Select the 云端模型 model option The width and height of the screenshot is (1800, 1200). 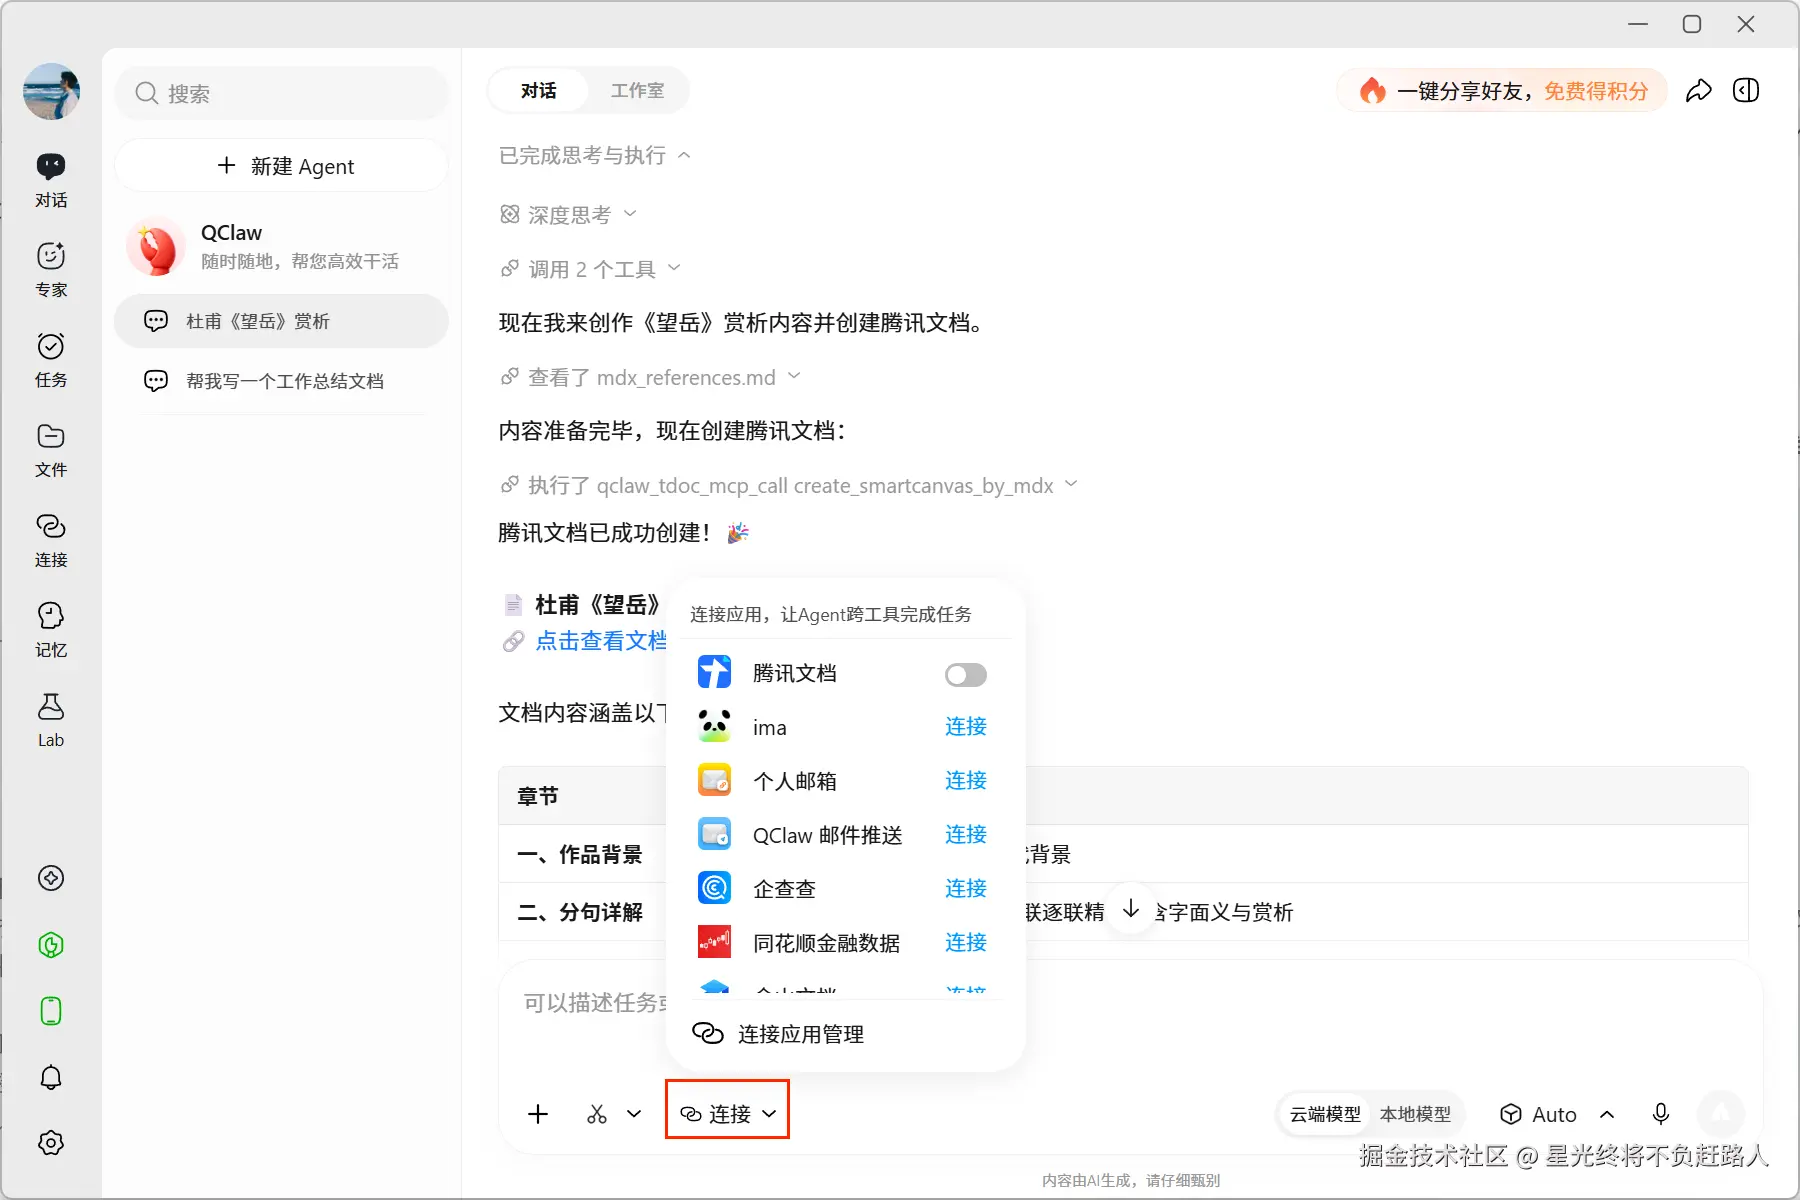[x=1325, y=1114]
